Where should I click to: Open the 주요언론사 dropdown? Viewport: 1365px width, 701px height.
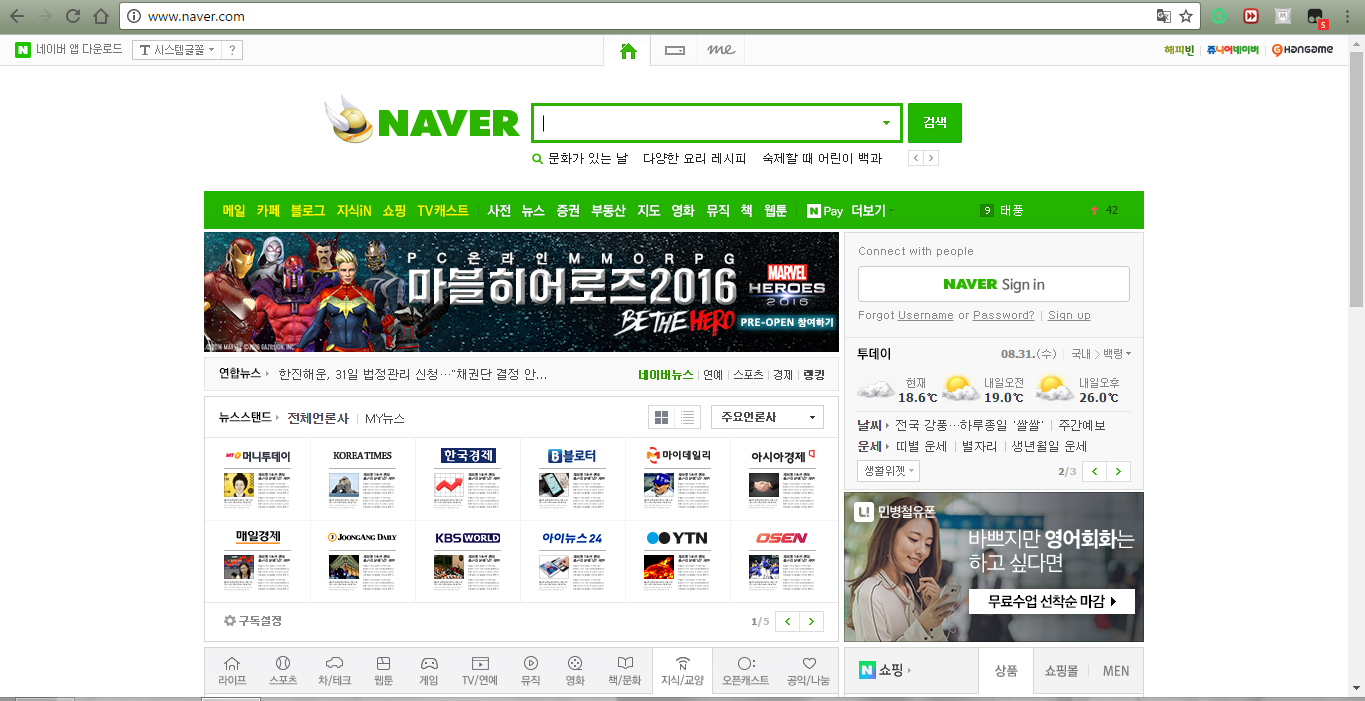tap(766, 416)
